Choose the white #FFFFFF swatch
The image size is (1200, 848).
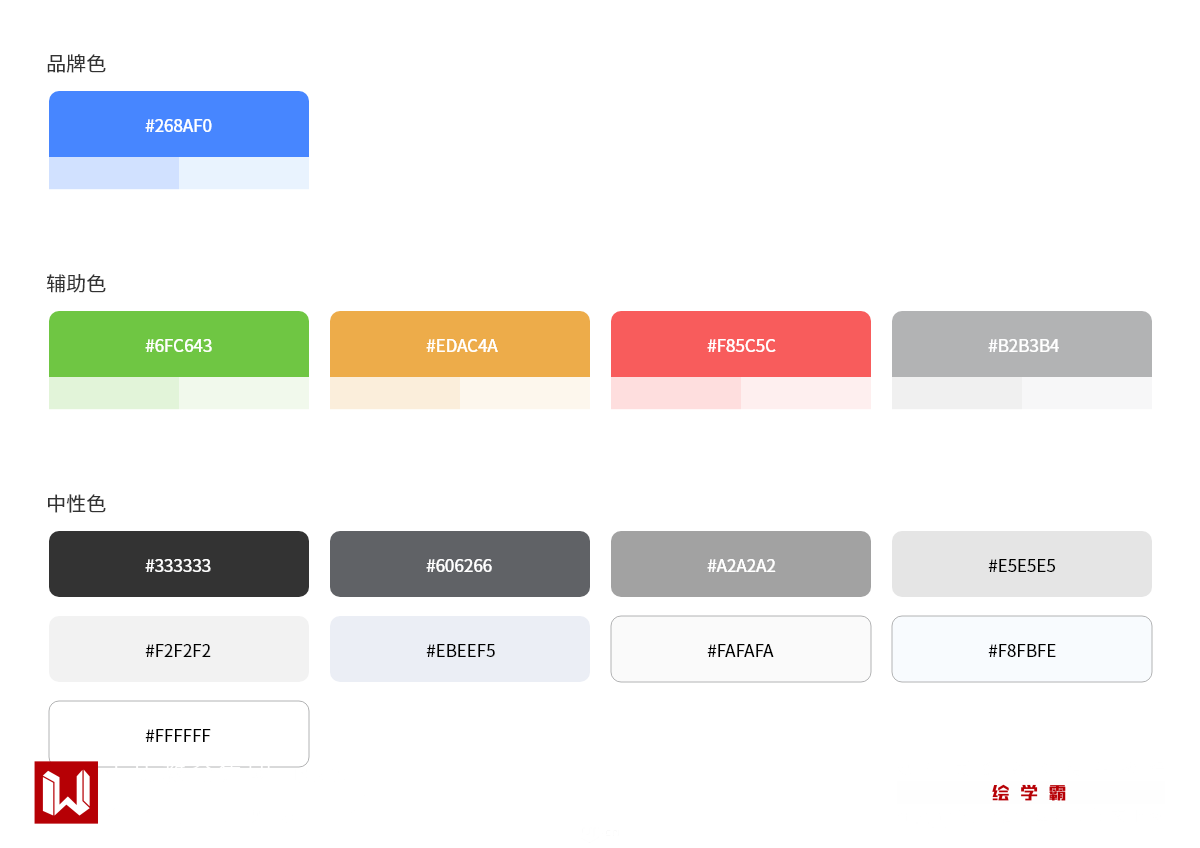click(179, 734)
